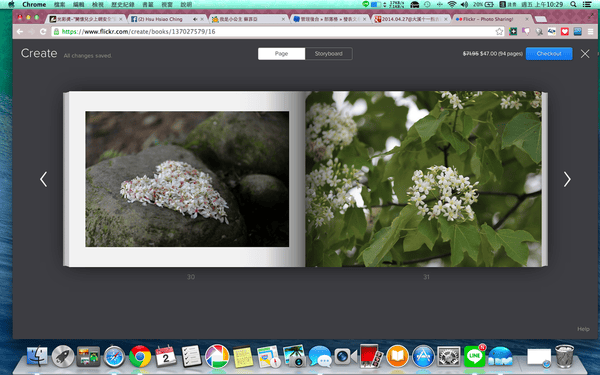The height and width of the screenshot is (375, 600).
Task: Open a new Chrome tab
Action: click(541, 19)
